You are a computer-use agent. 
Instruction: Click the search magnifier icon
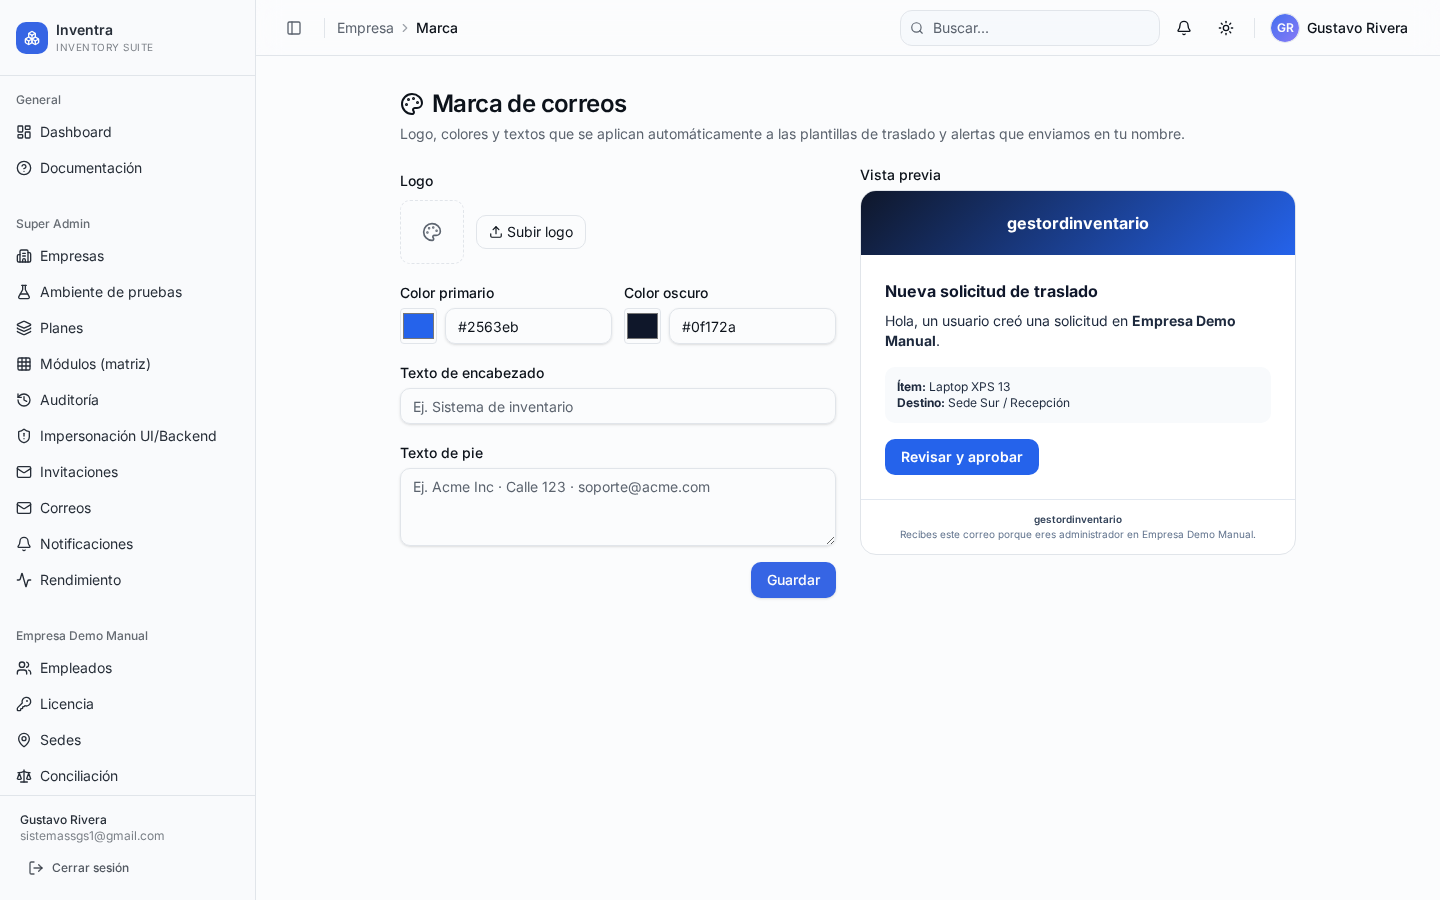(917, 28)
